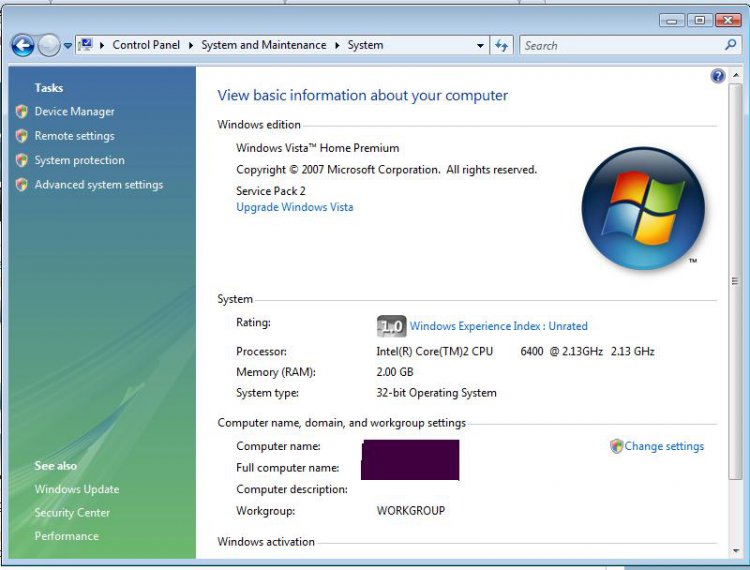This screenshot has height=570, width=750.
Task: Click the page heading View basic information
Action: [363, 95]
